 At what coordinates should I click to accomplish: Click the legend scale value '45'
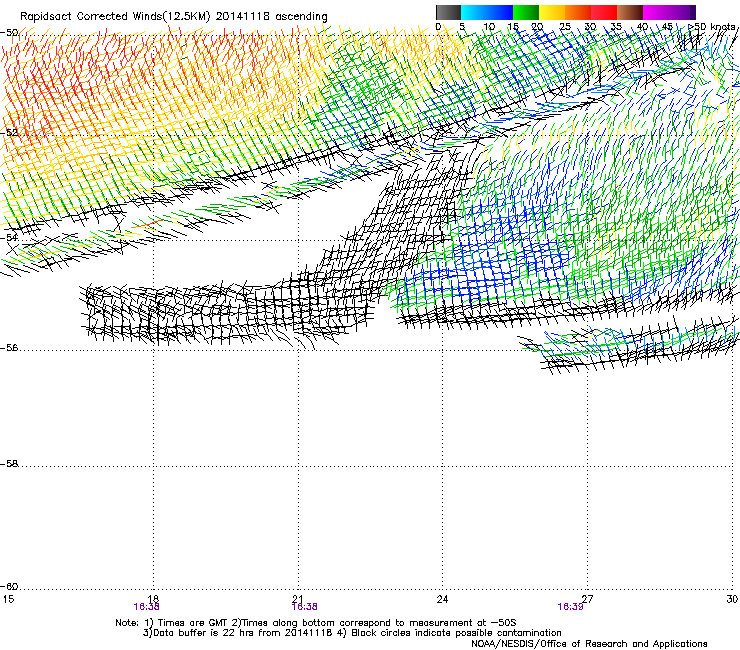667,26
